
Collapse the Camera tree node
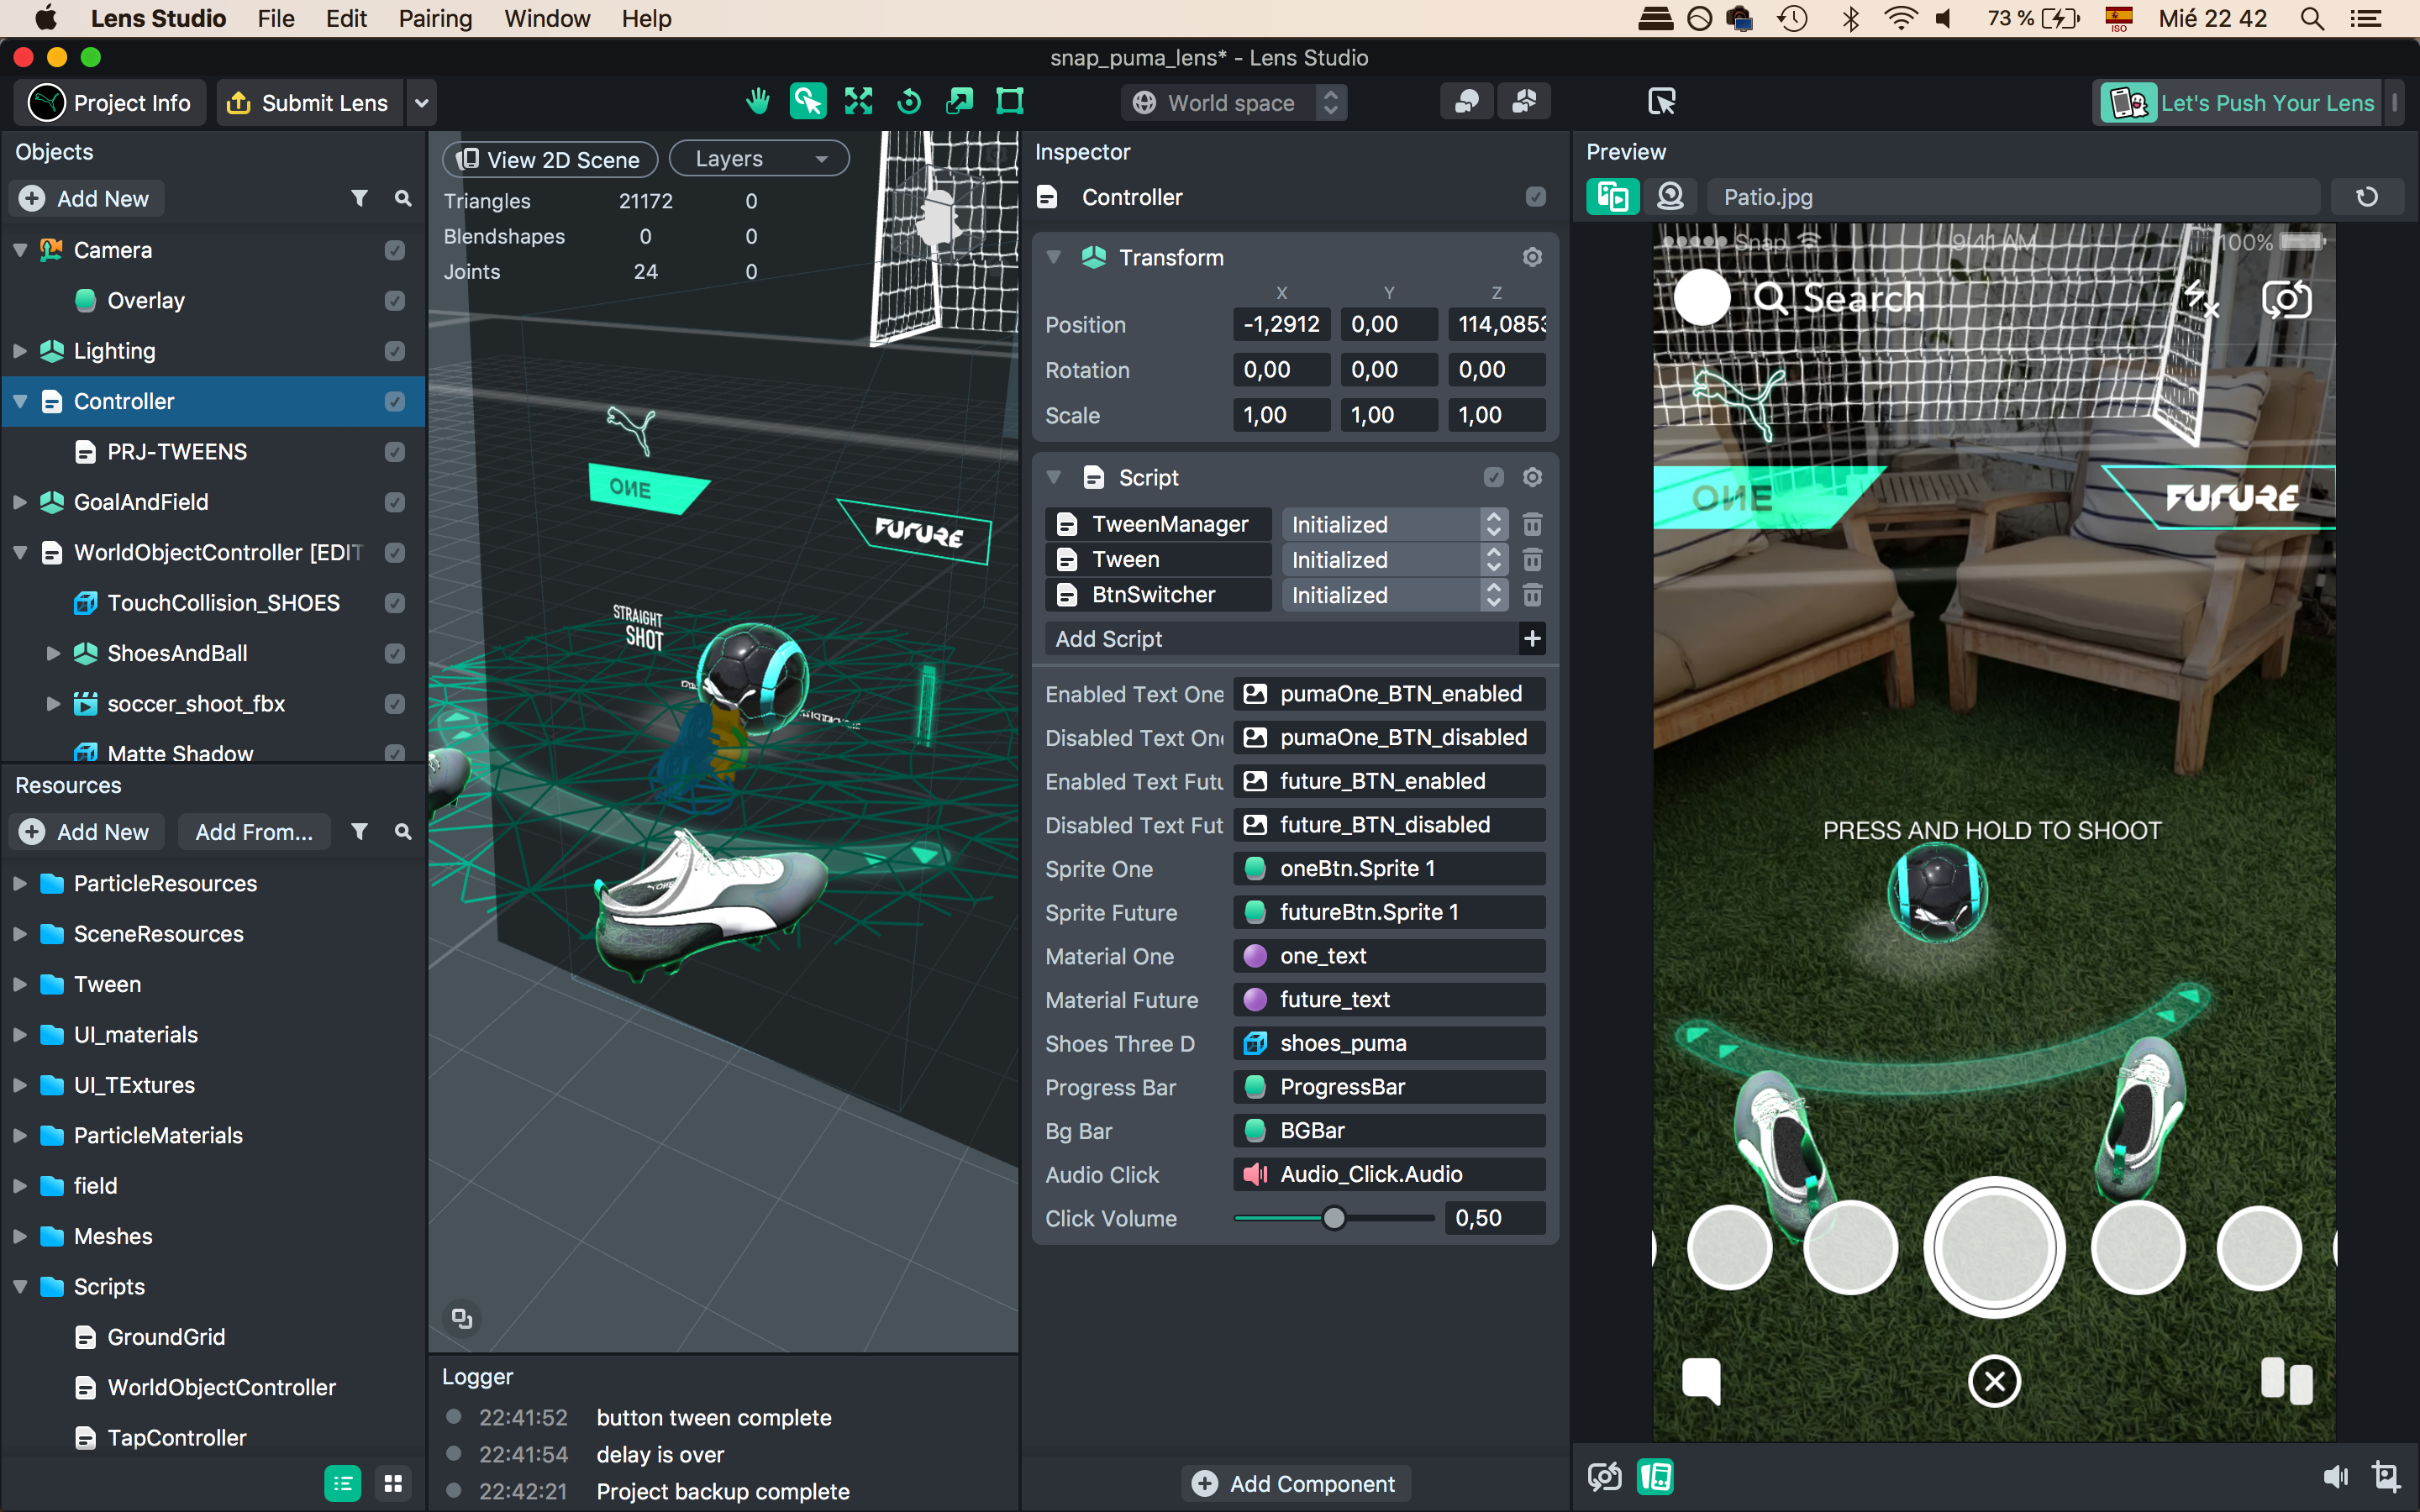click(19, 250)
